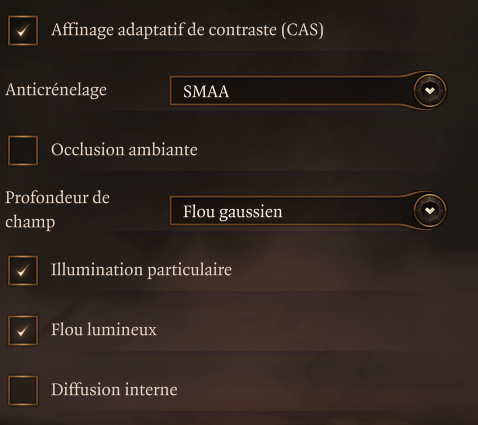Click the round chevron icon beside Flou gaussien
Screen dimensions: 478x425
430,210
